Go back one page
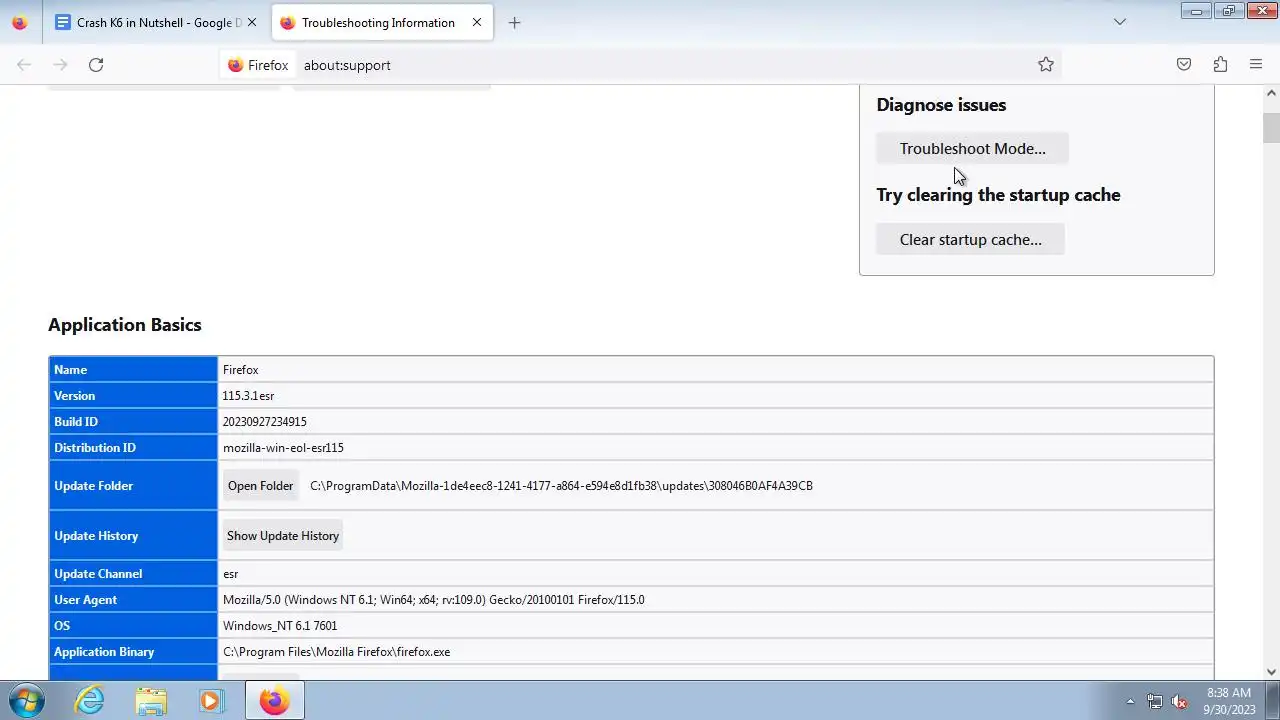1280x720 pixels. click(x=24, y=65)
